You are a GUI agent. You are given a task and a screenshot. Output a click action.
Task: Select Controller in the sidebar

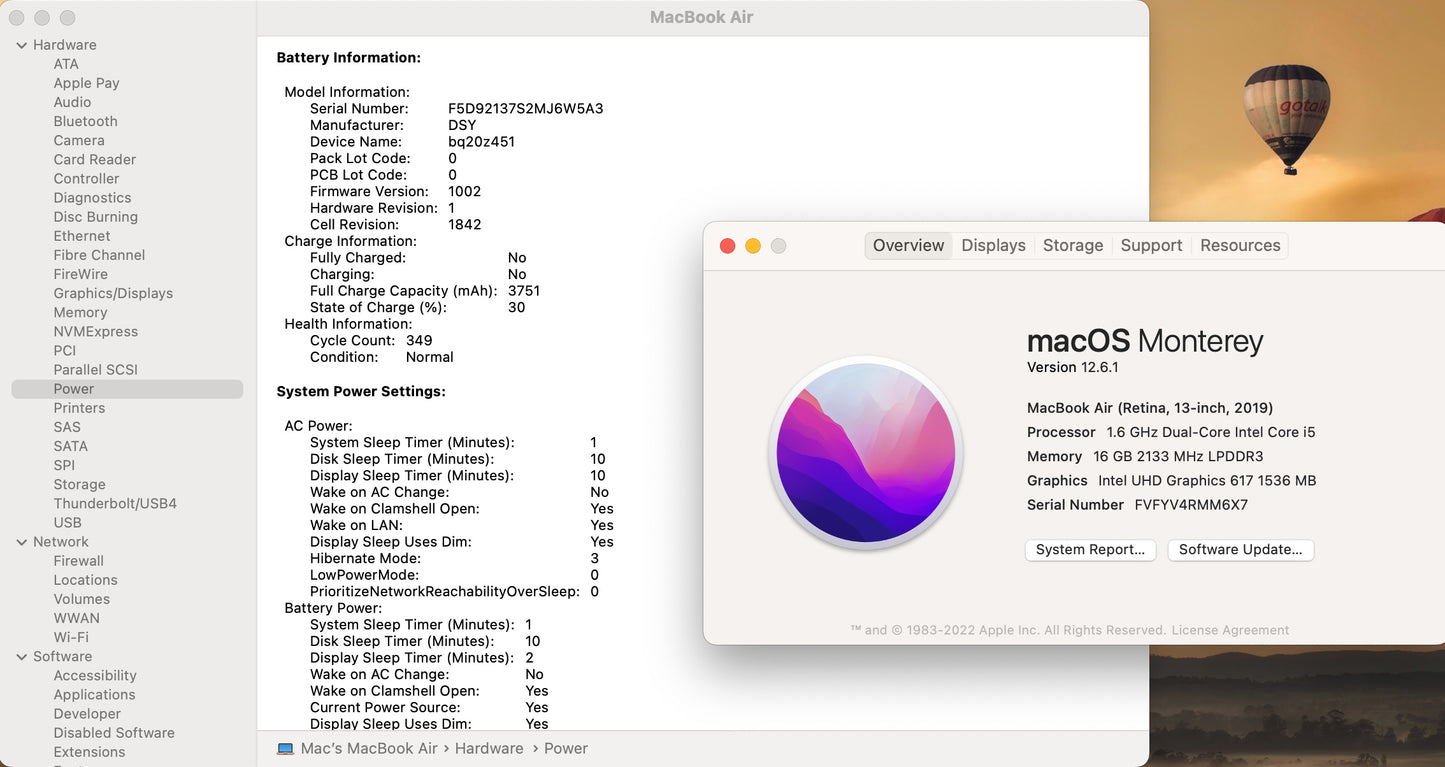point(86,179)
